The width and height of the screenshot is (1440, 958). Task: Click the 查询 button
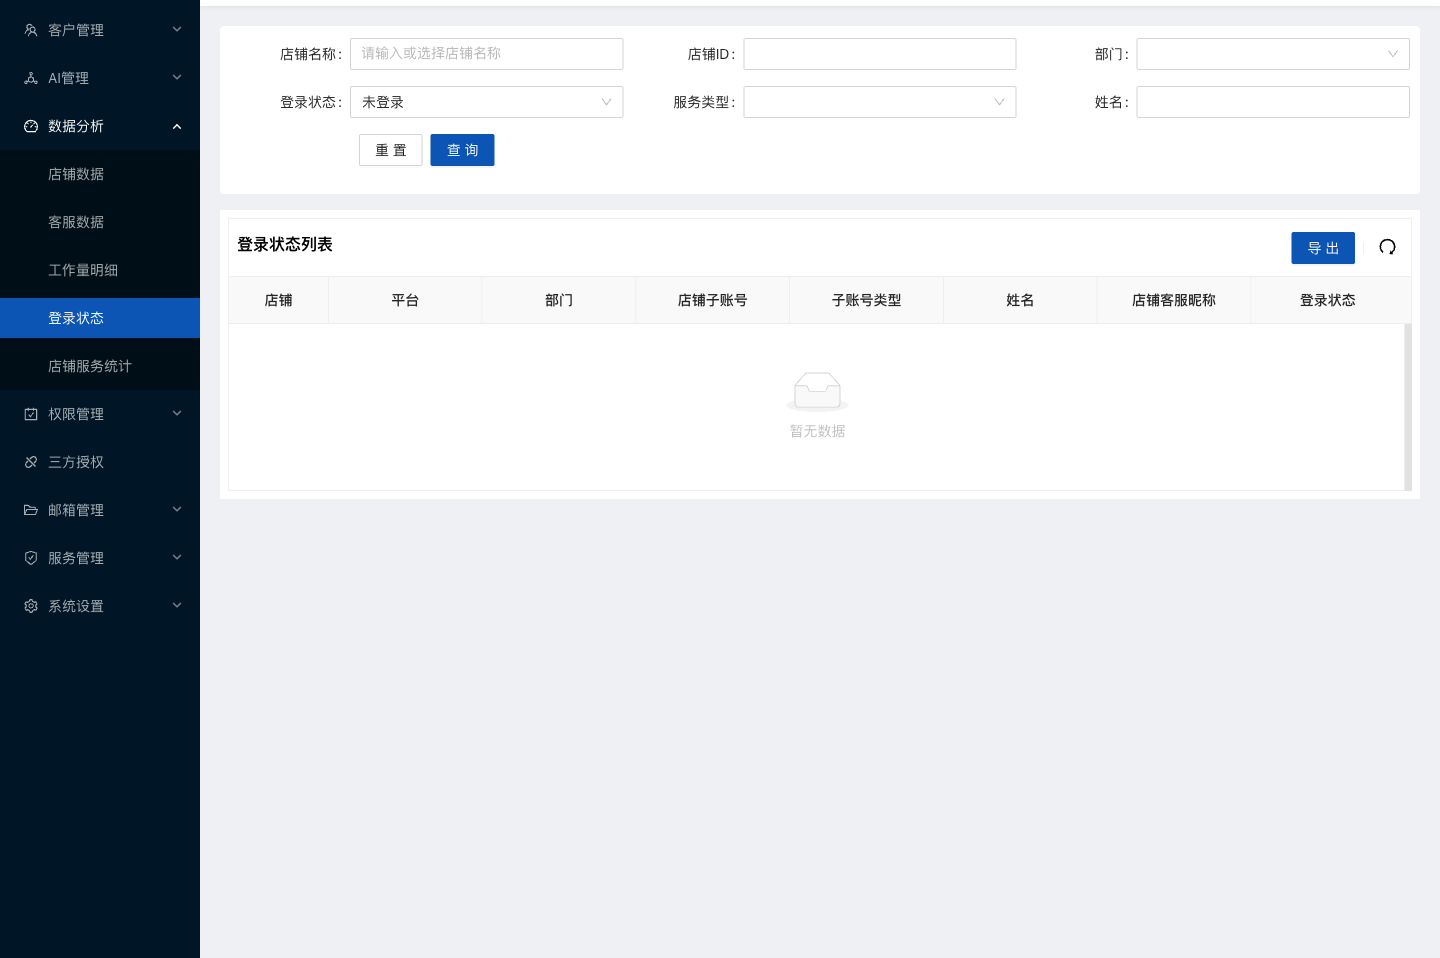[x=462, y=150]
